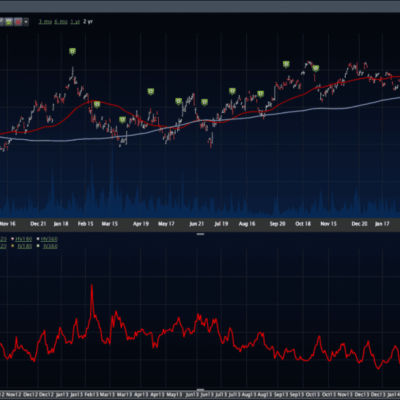Click the green event marker between Mar 15 and Apr 19
Image resolution: width=400 pixels, height=400 pixels.
(x=122, y=120)
